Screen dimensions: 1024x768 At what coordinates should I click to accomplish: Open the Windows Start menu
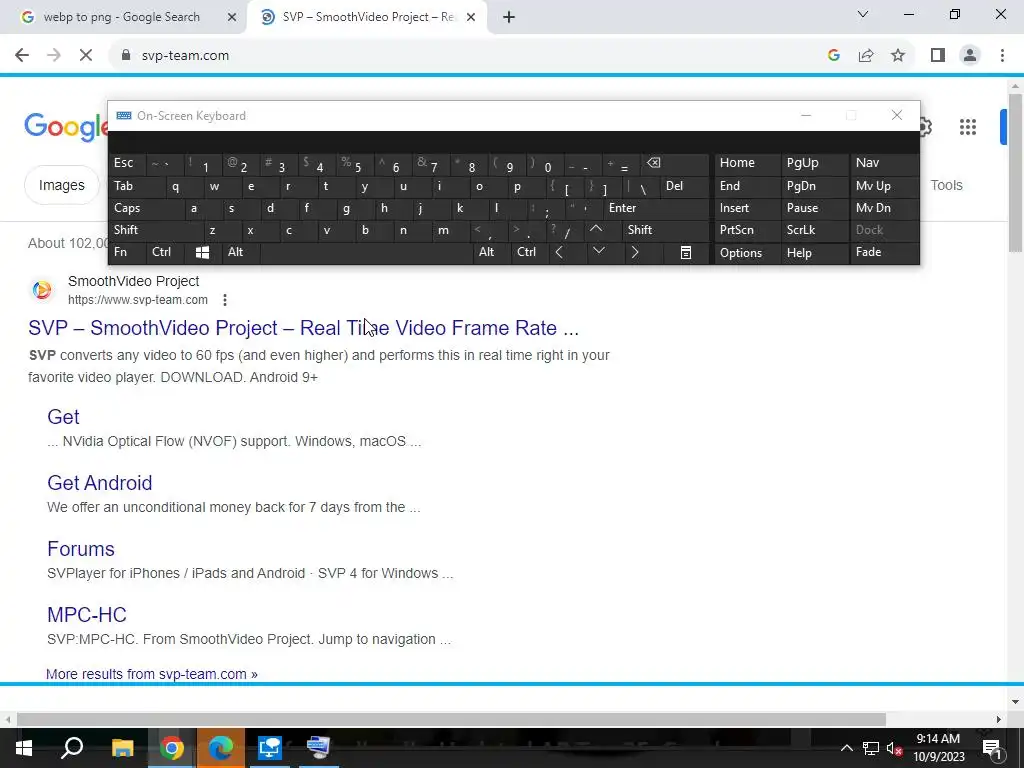tap(24, 748)
